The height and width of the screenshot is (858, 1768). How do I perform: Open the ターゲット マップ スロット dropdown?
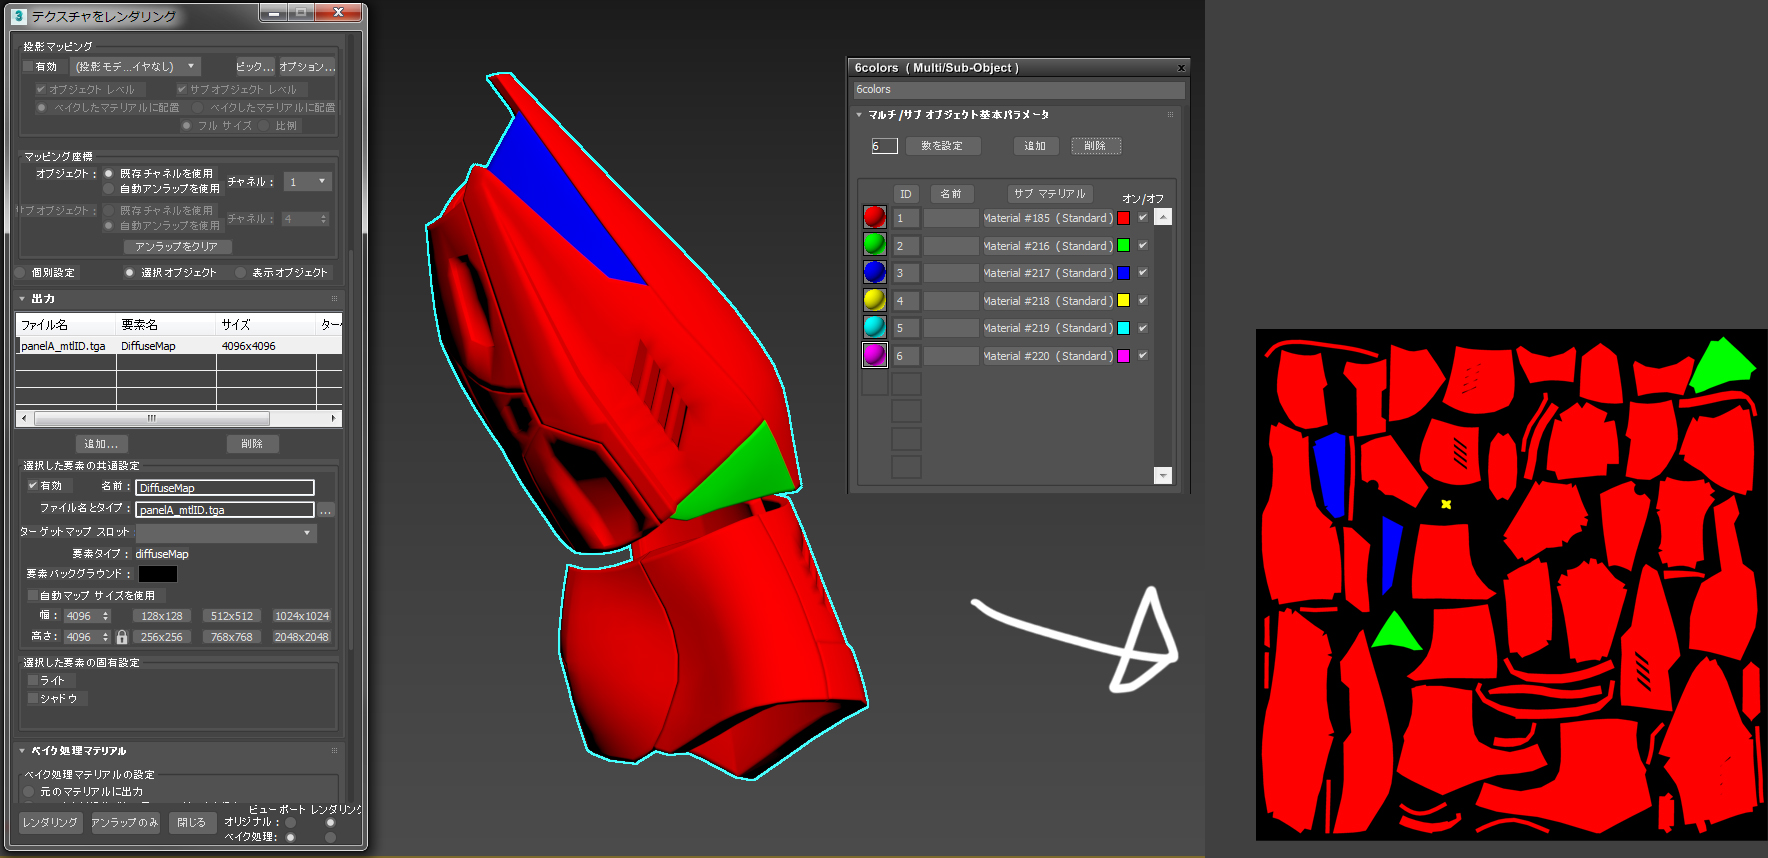[x=226, y=533]
